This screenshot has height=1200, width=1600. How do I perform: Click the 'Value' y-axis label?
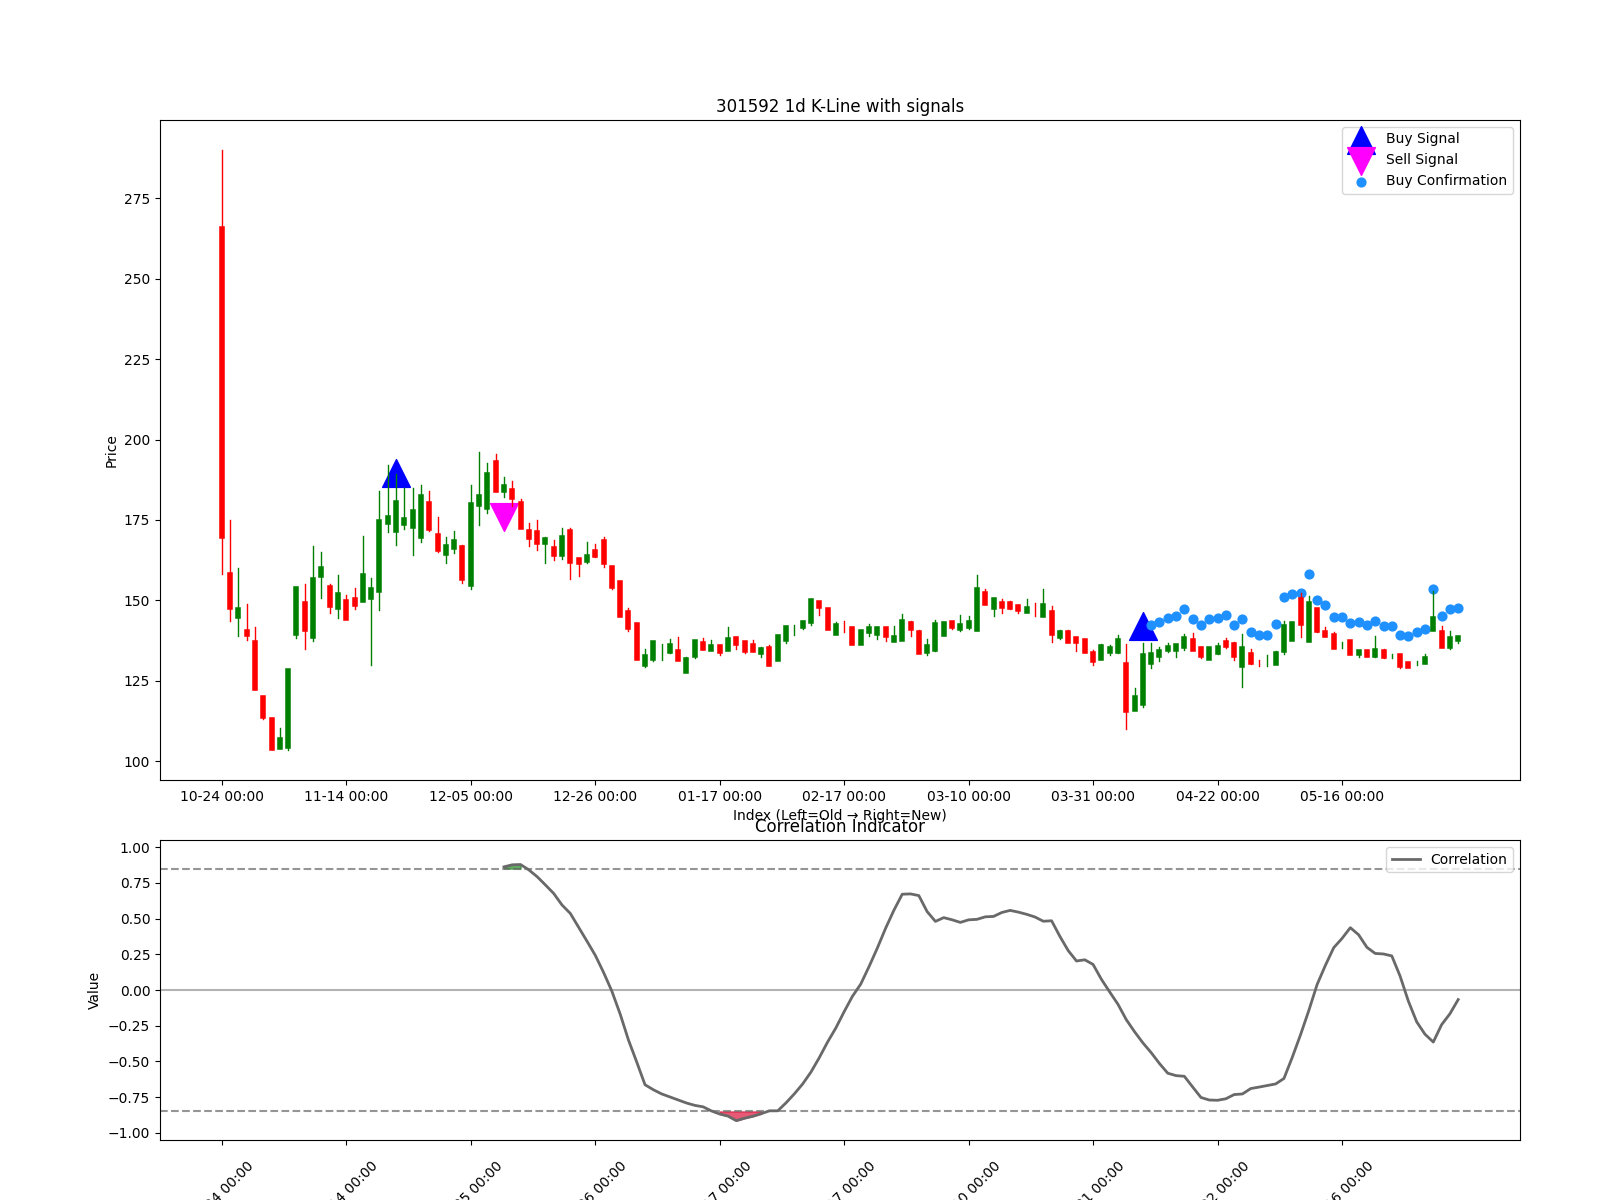coord(94,990)
